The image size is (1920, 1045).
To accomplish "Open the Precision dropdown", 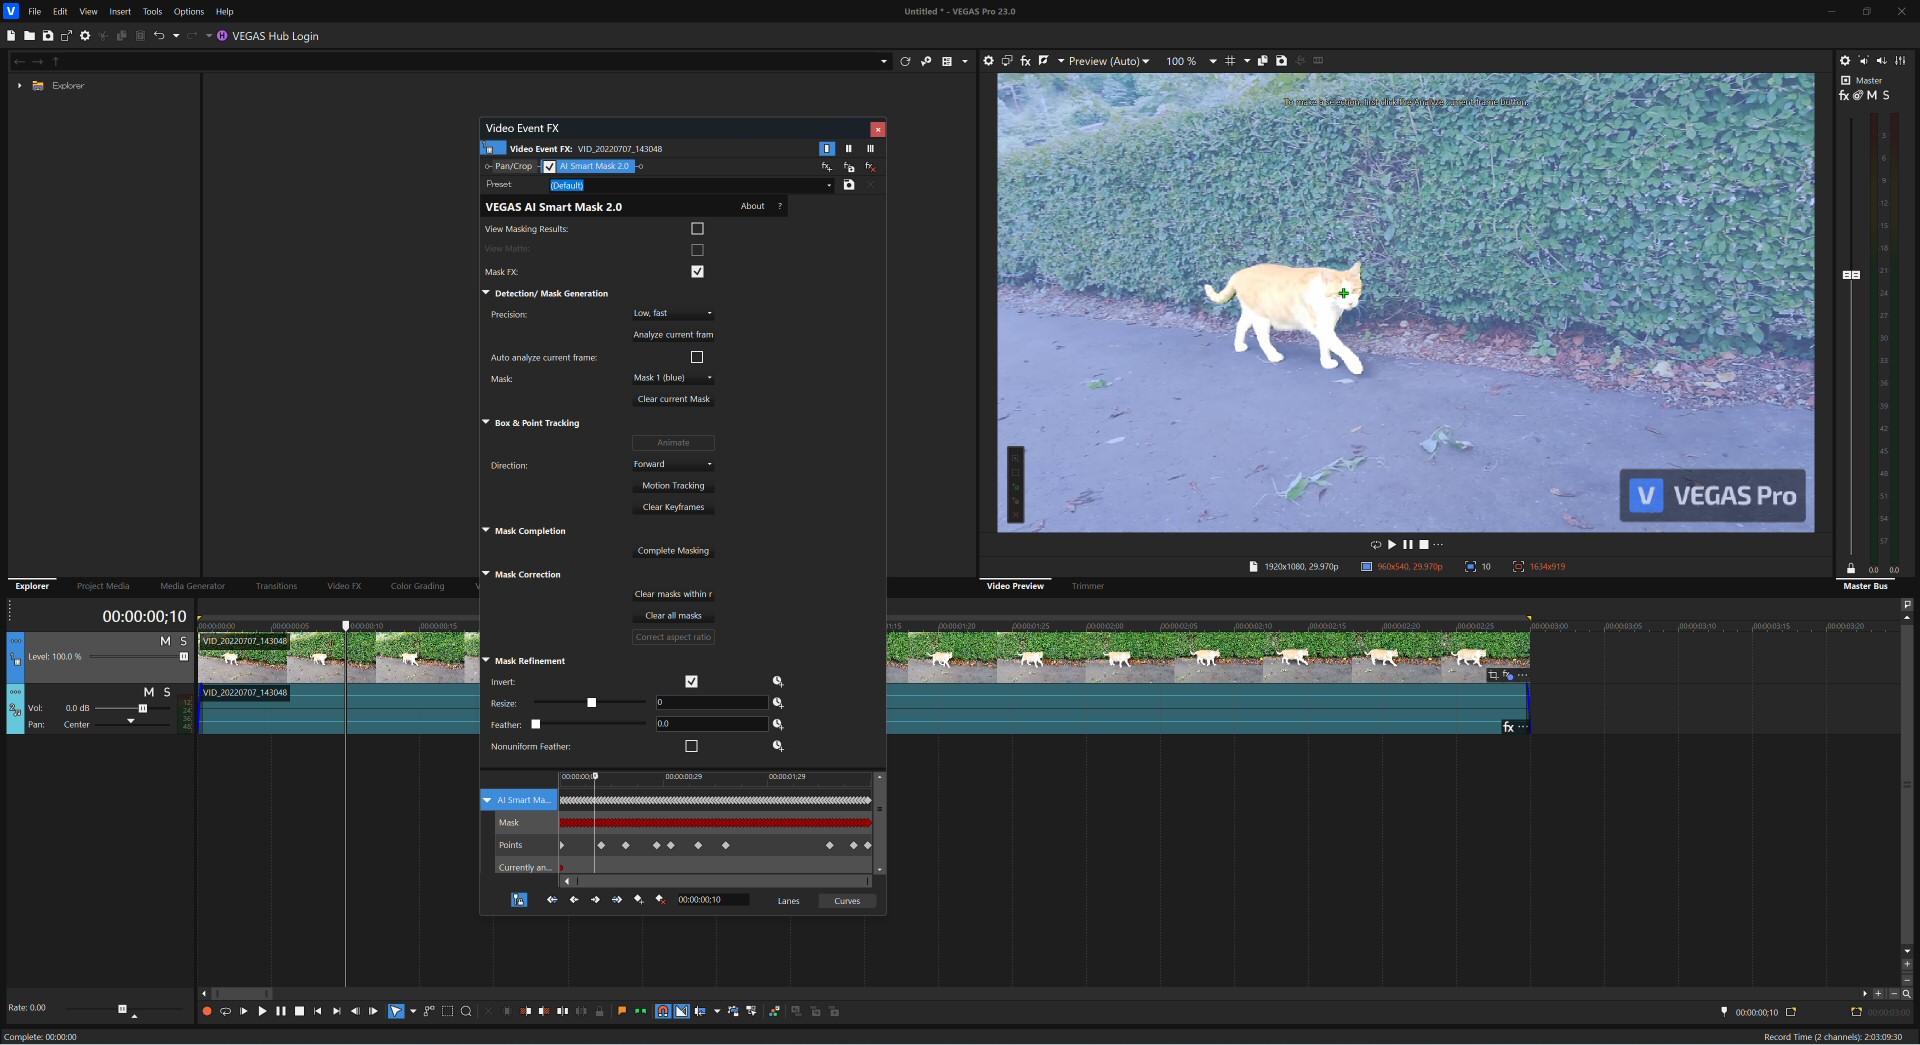I will click(x=673, y=313).
